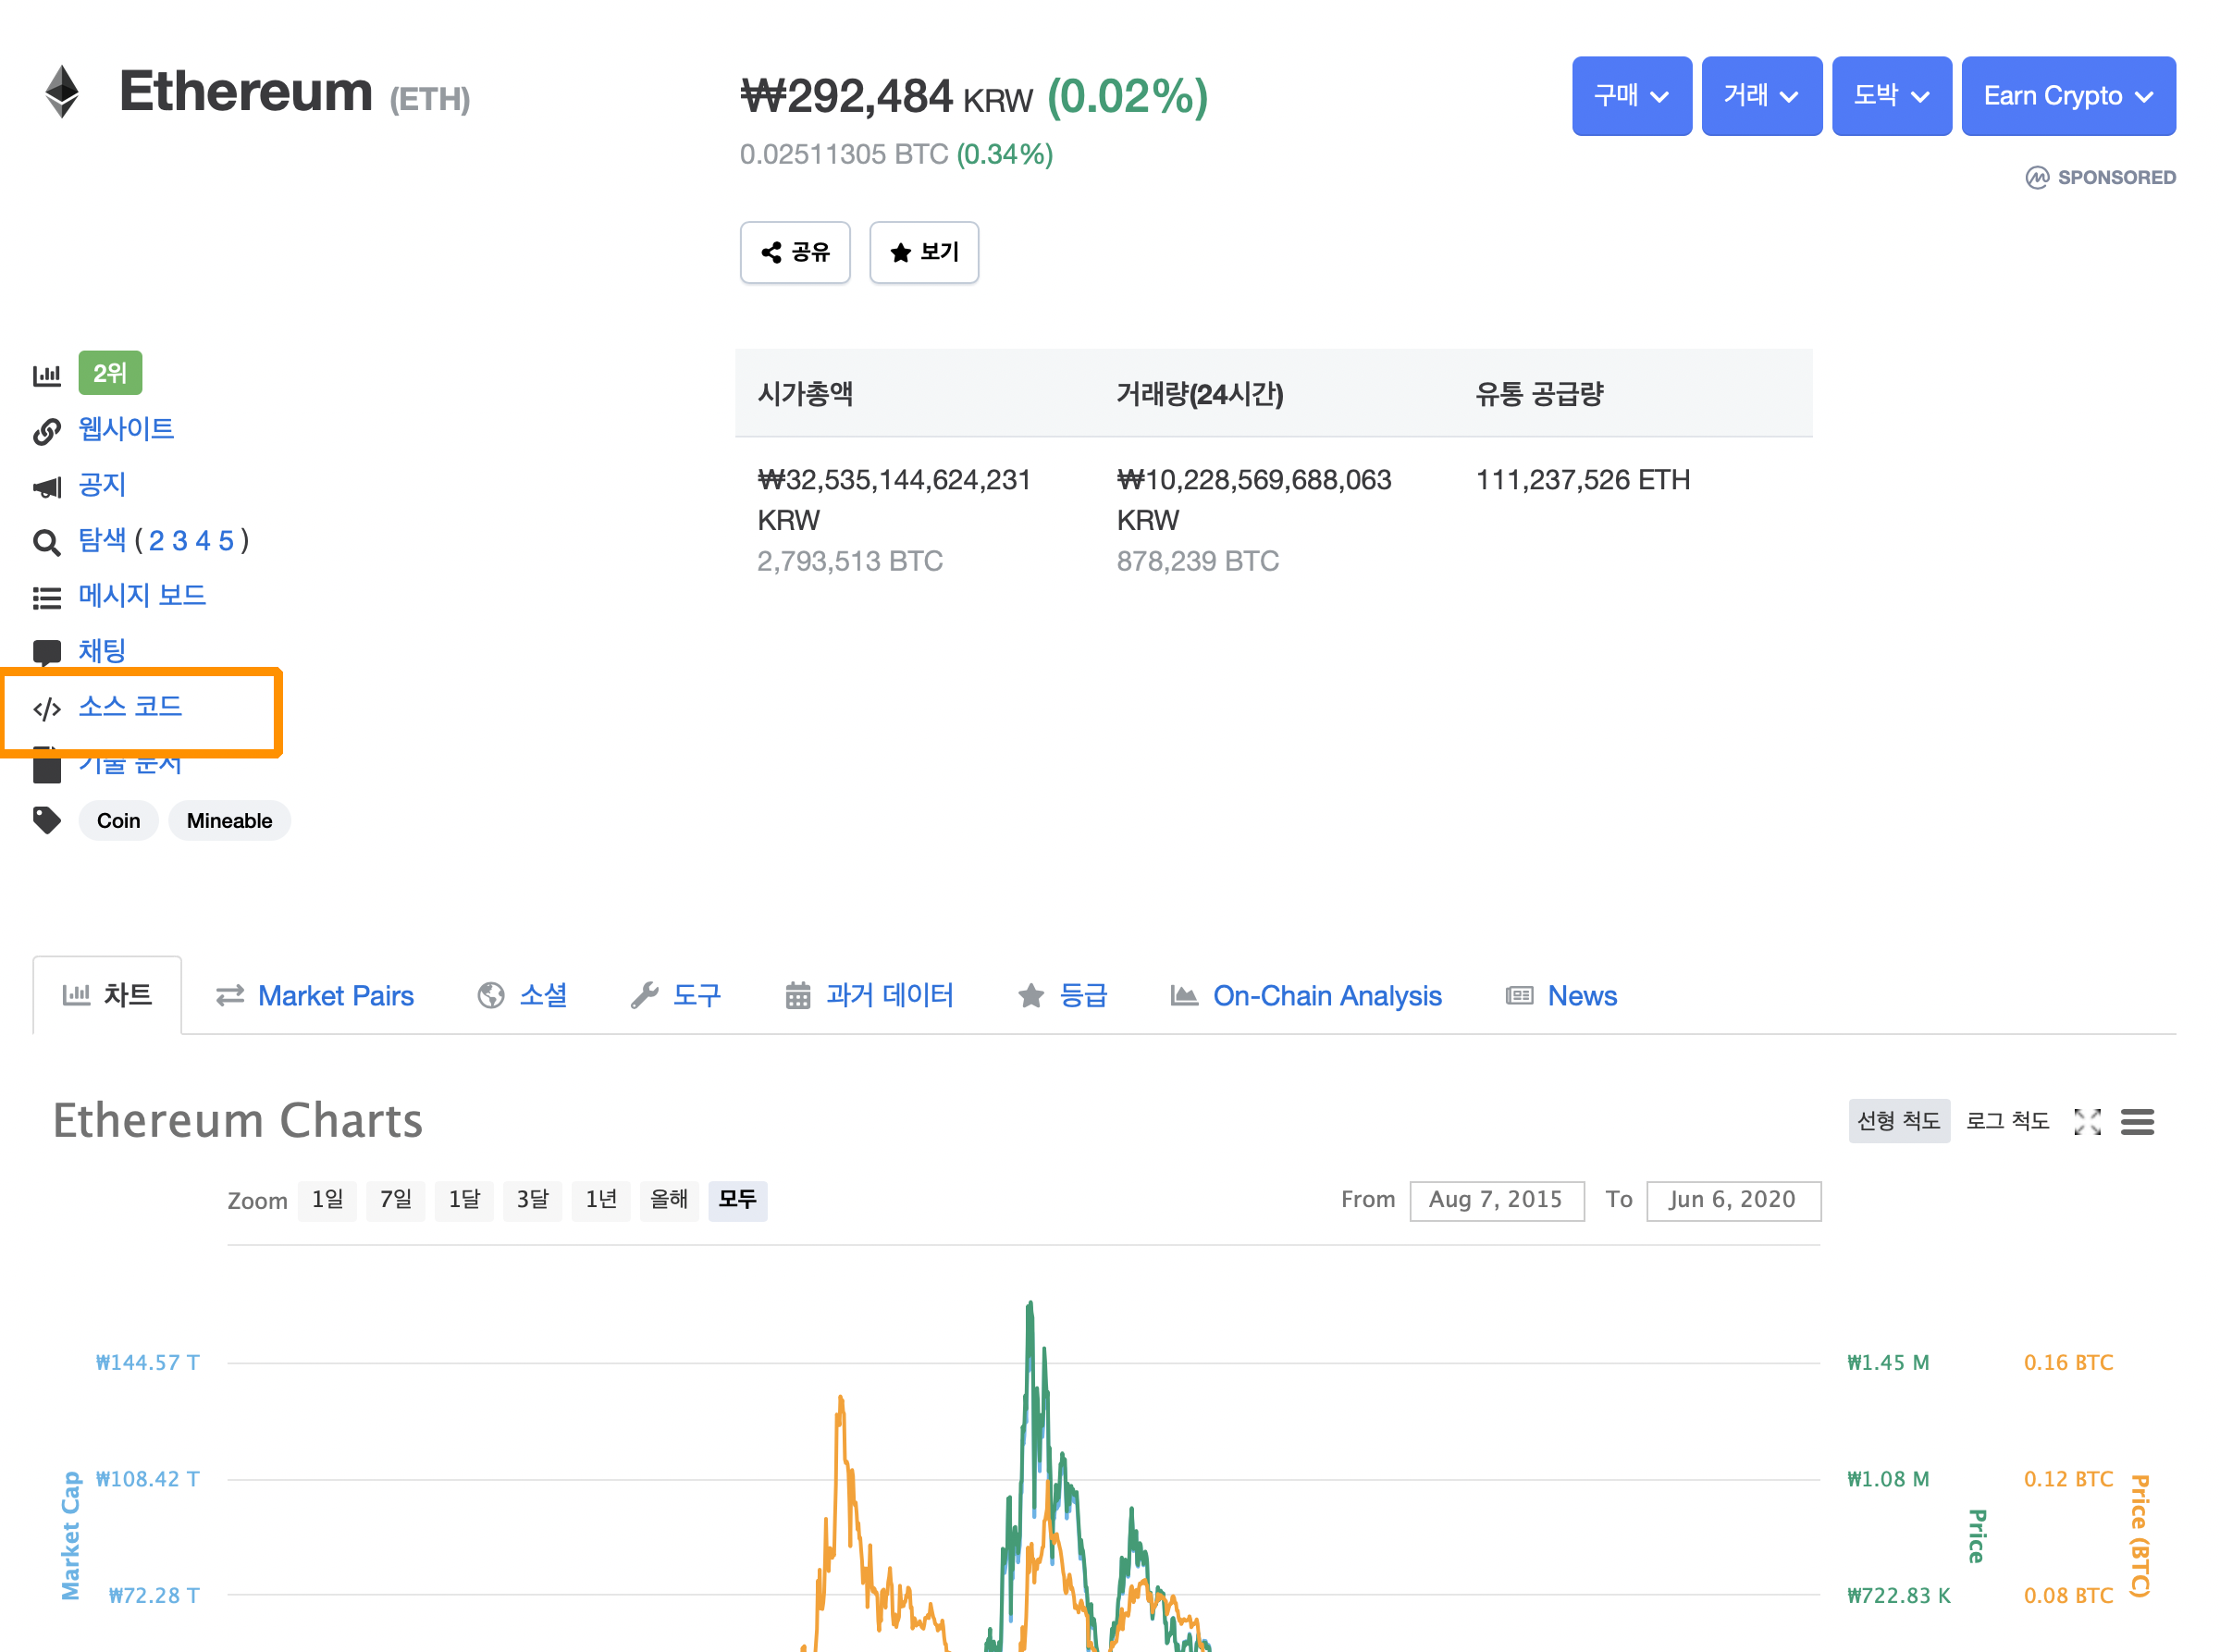Viewport: 2220px width, 1652px height.
Task: Open the 소스 코드 link
Action: tap(130, 707)
